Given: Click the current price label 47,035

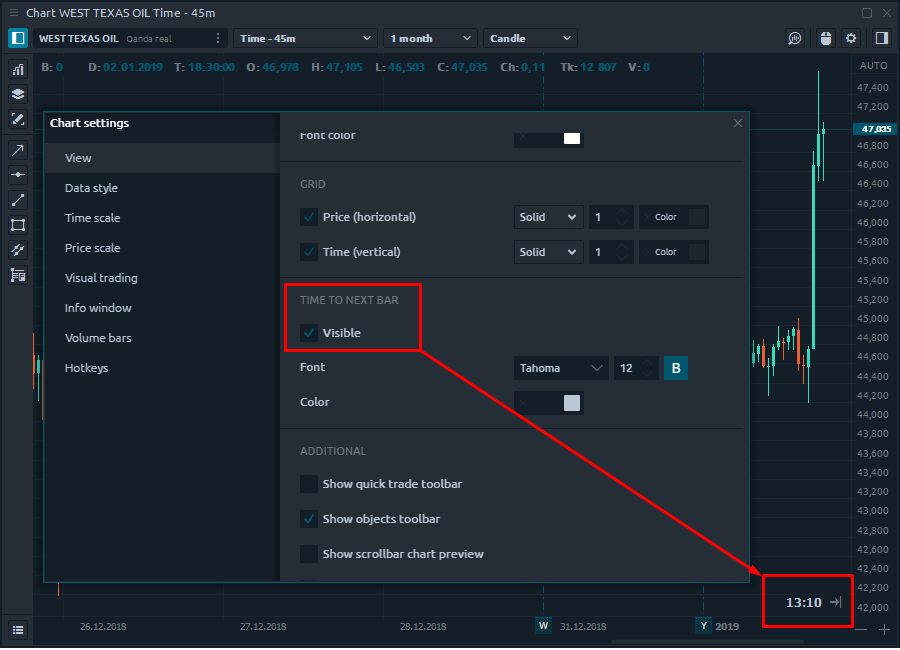Looking at the screenshot, I should click(x=875, y=129).
